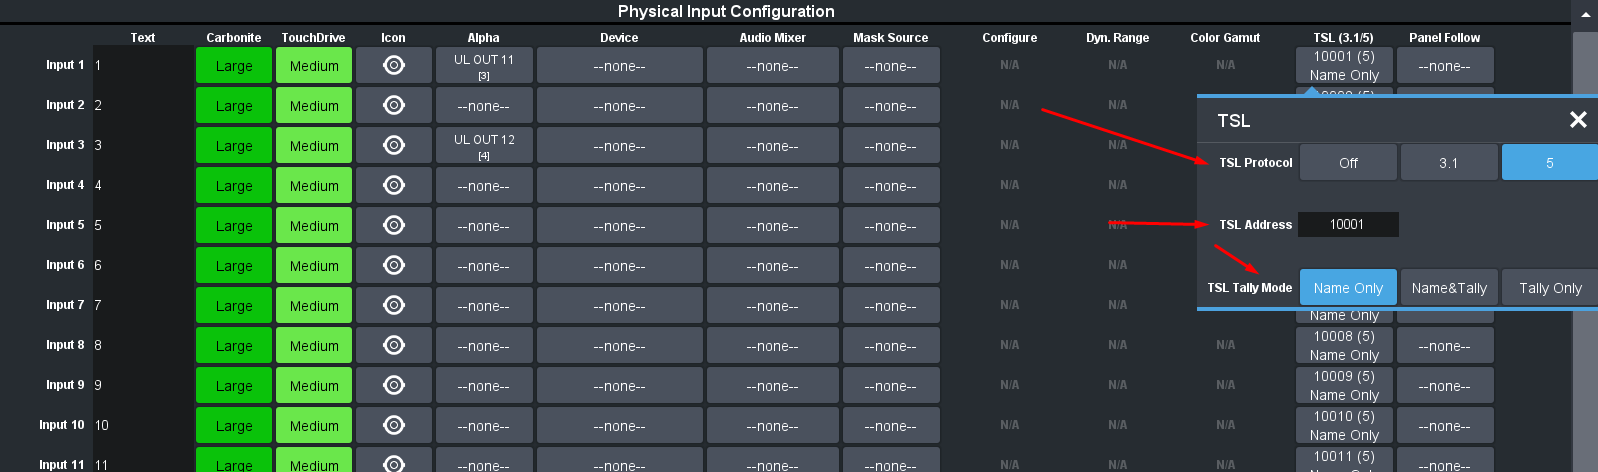The height and width of the screenshot is (472, 1598).
Task: Open Mask Source selector for Input 8
Action: (890, 346)
